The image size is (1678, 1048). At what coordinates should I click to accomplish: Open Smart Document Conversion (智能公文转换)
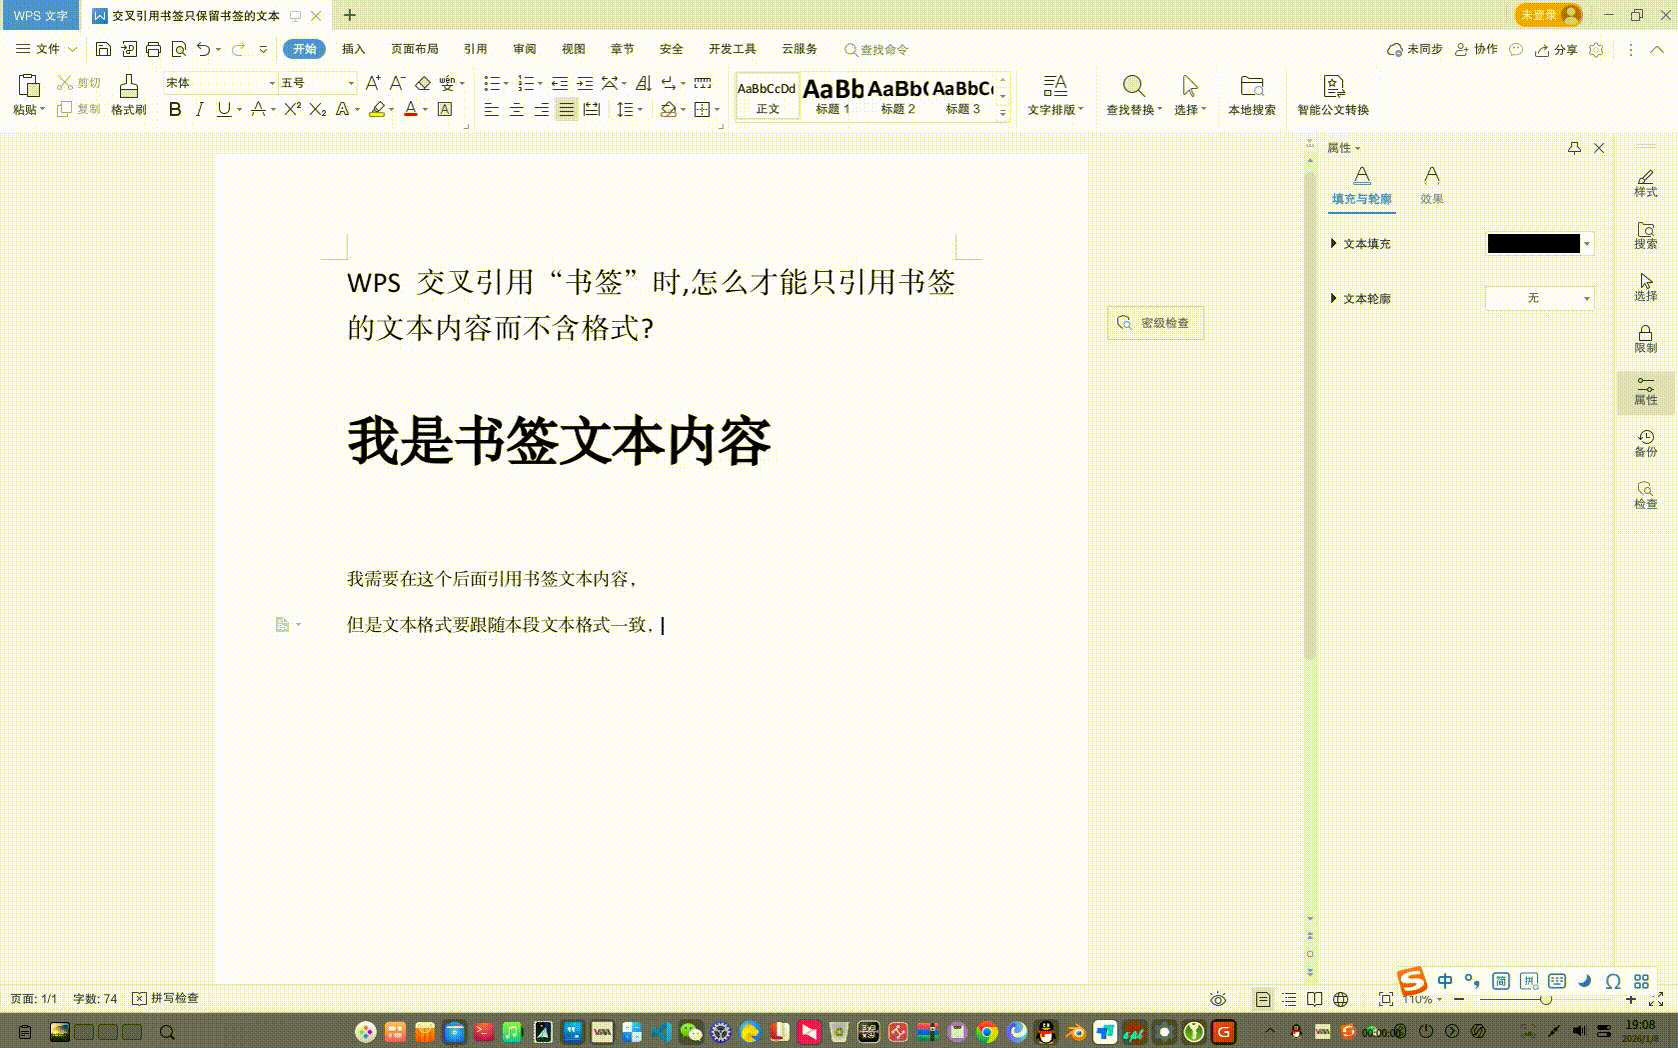(1333, 95)
